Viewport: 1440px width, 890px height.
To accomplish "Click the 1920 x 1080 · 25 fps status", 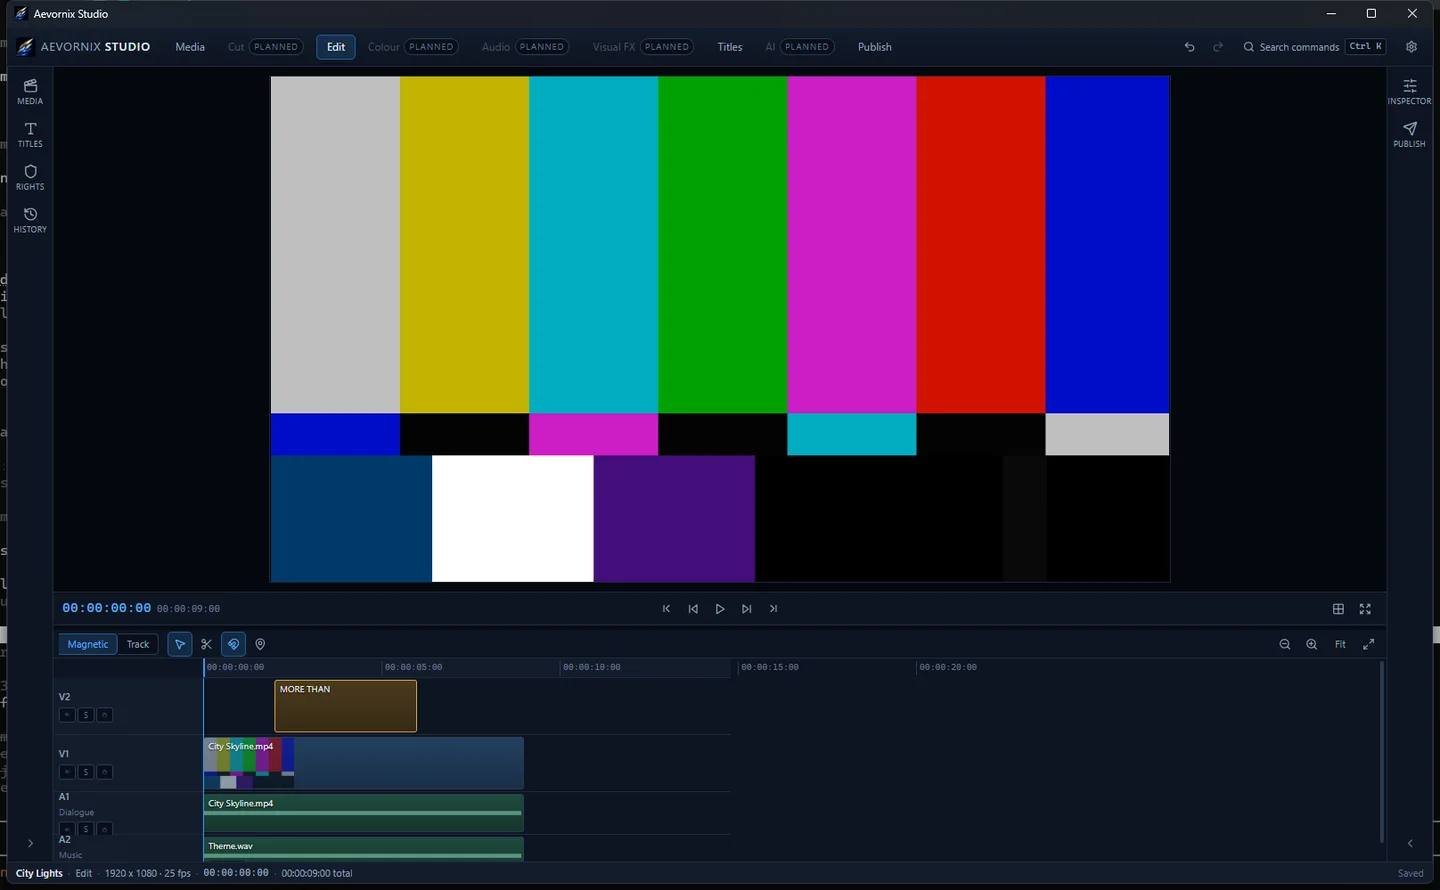I will (148, 873).
